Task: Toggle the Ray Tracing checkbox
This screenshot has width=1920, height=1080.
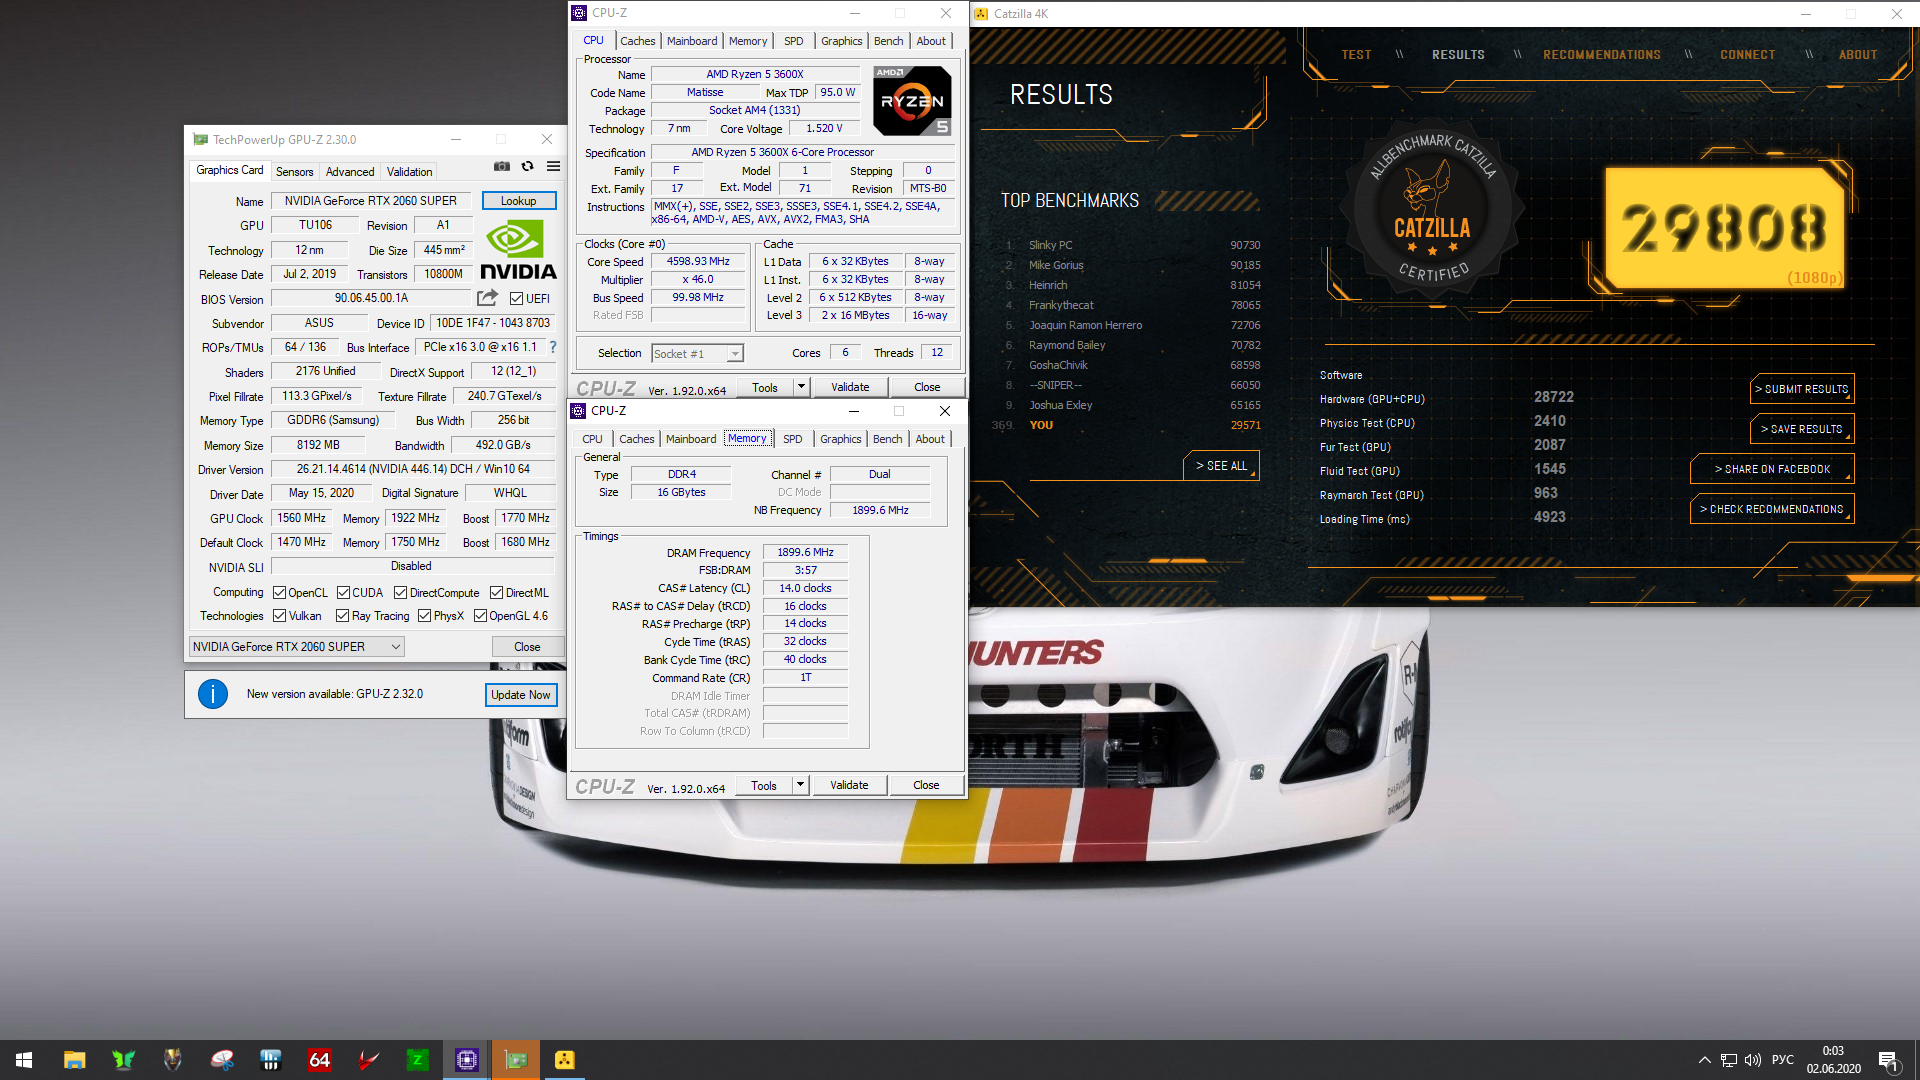Action: (x=342, y=616)
